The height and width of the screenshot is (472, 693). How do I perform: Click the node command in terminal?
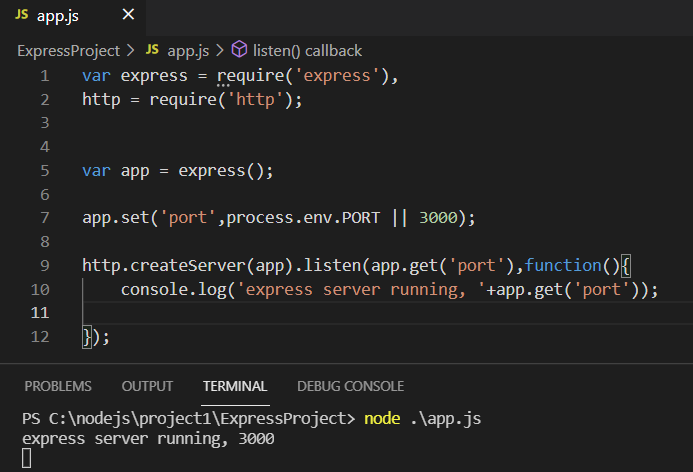(382, 419)
